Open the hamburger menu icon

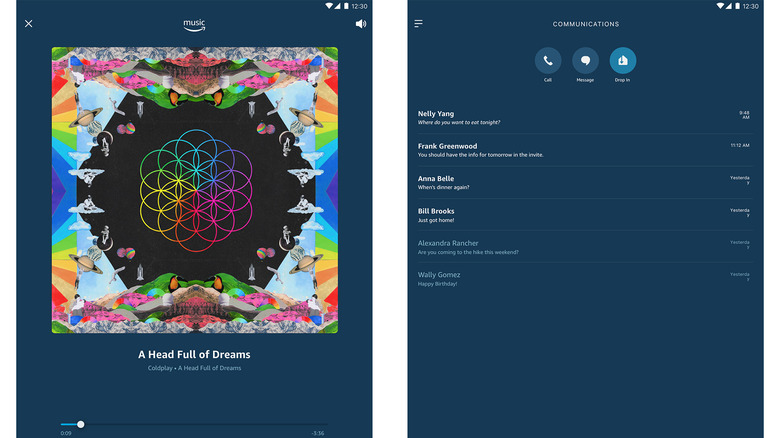tap(418, 23)
